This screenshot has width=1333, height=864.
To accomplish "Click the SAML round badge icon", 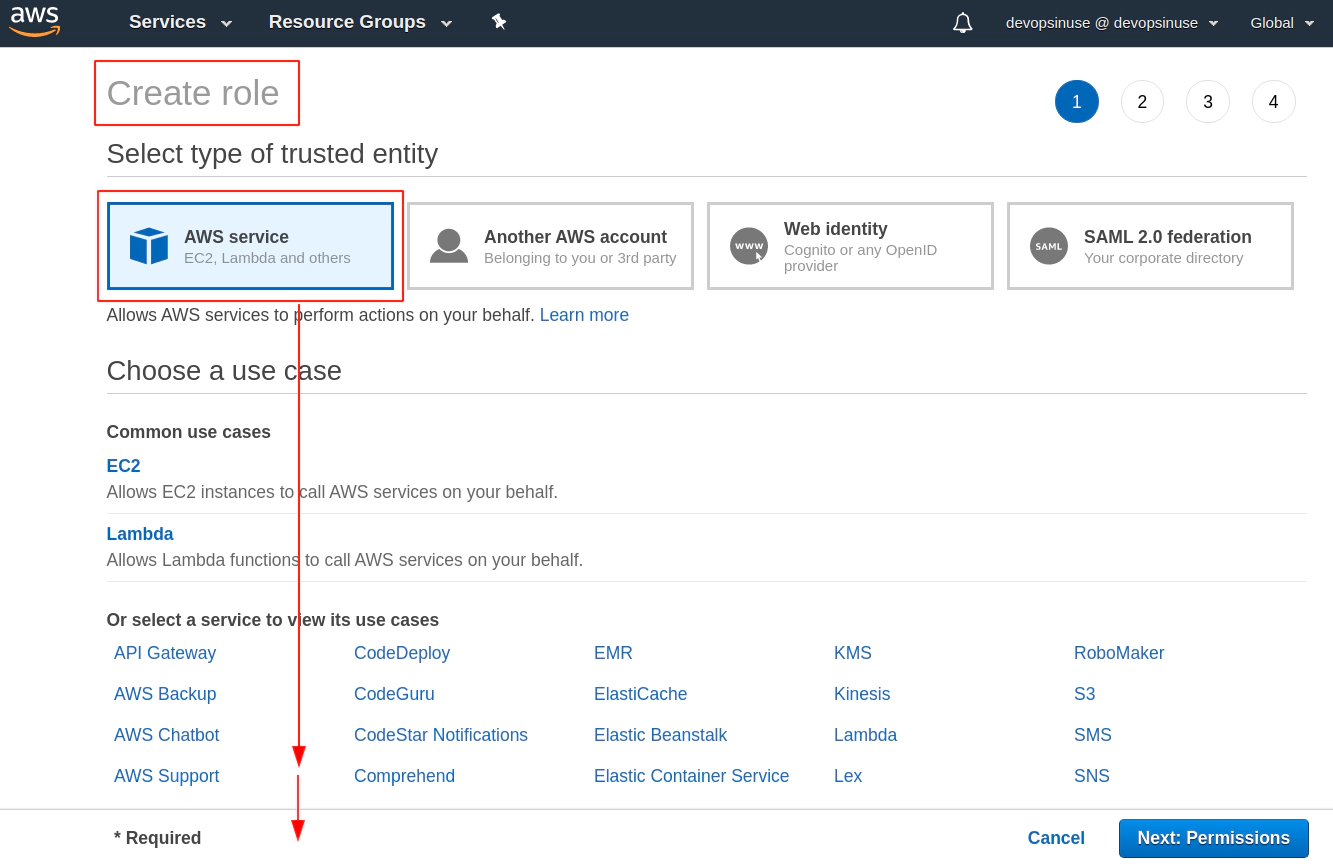I will pyautogui.click(x=1049, y=246).
